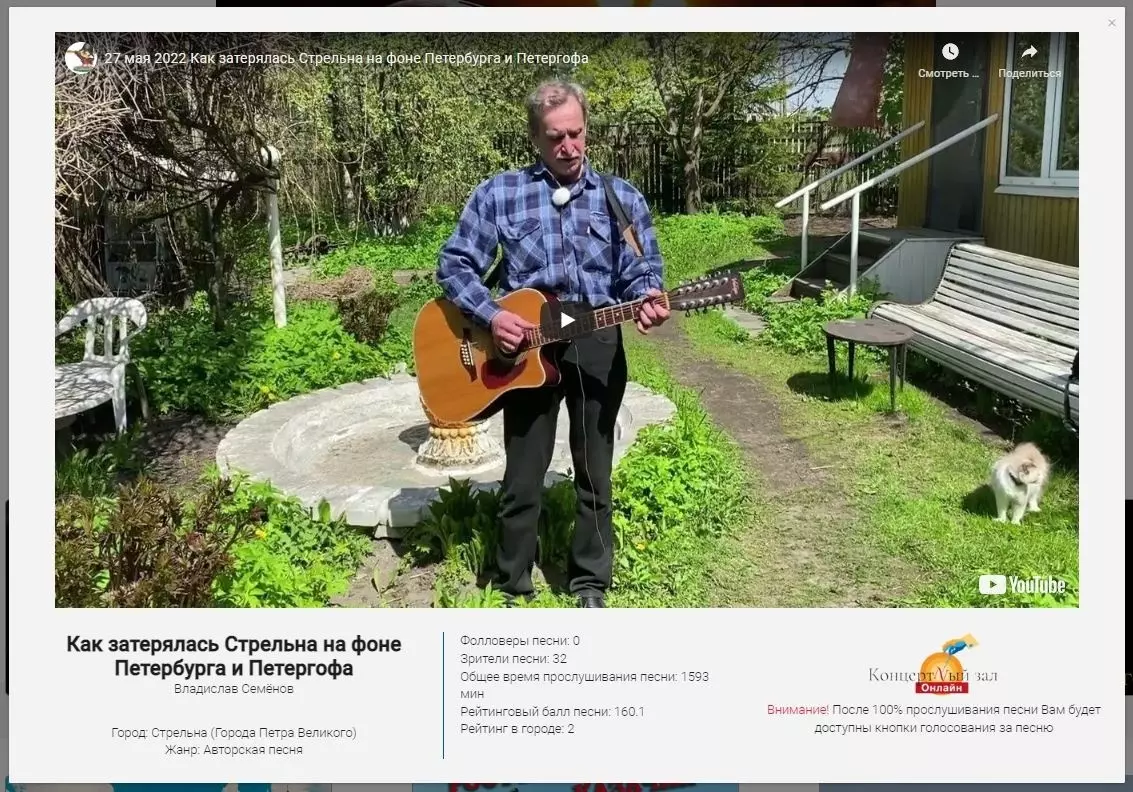The image size is (1133, 792).
Task: Play the embedded YouTube video
Action: point(566,320)
